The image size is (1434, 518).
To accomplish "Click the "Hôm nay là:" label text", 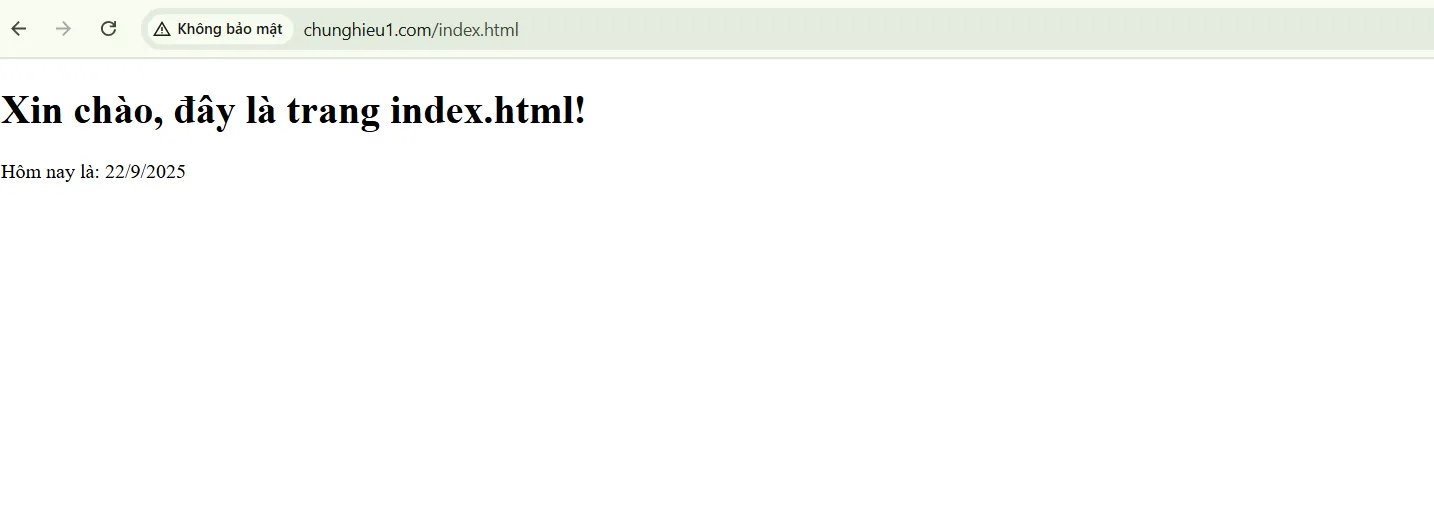I will (50, 171).
